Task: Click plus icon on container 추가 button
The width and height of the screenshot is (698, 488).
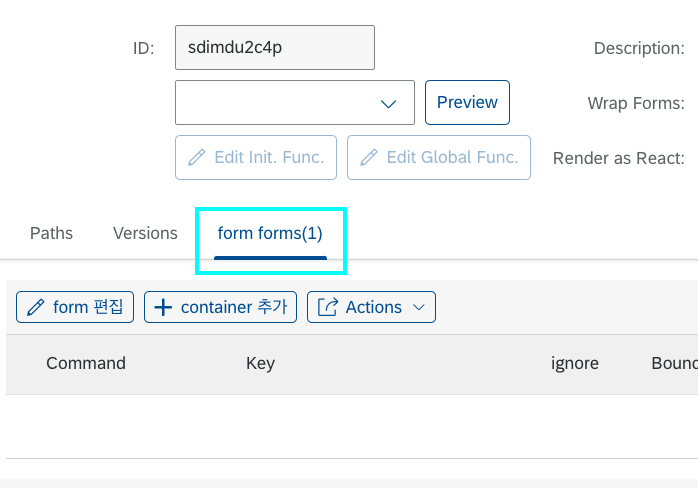Action: pyautogui.click(x=163, y=307)
